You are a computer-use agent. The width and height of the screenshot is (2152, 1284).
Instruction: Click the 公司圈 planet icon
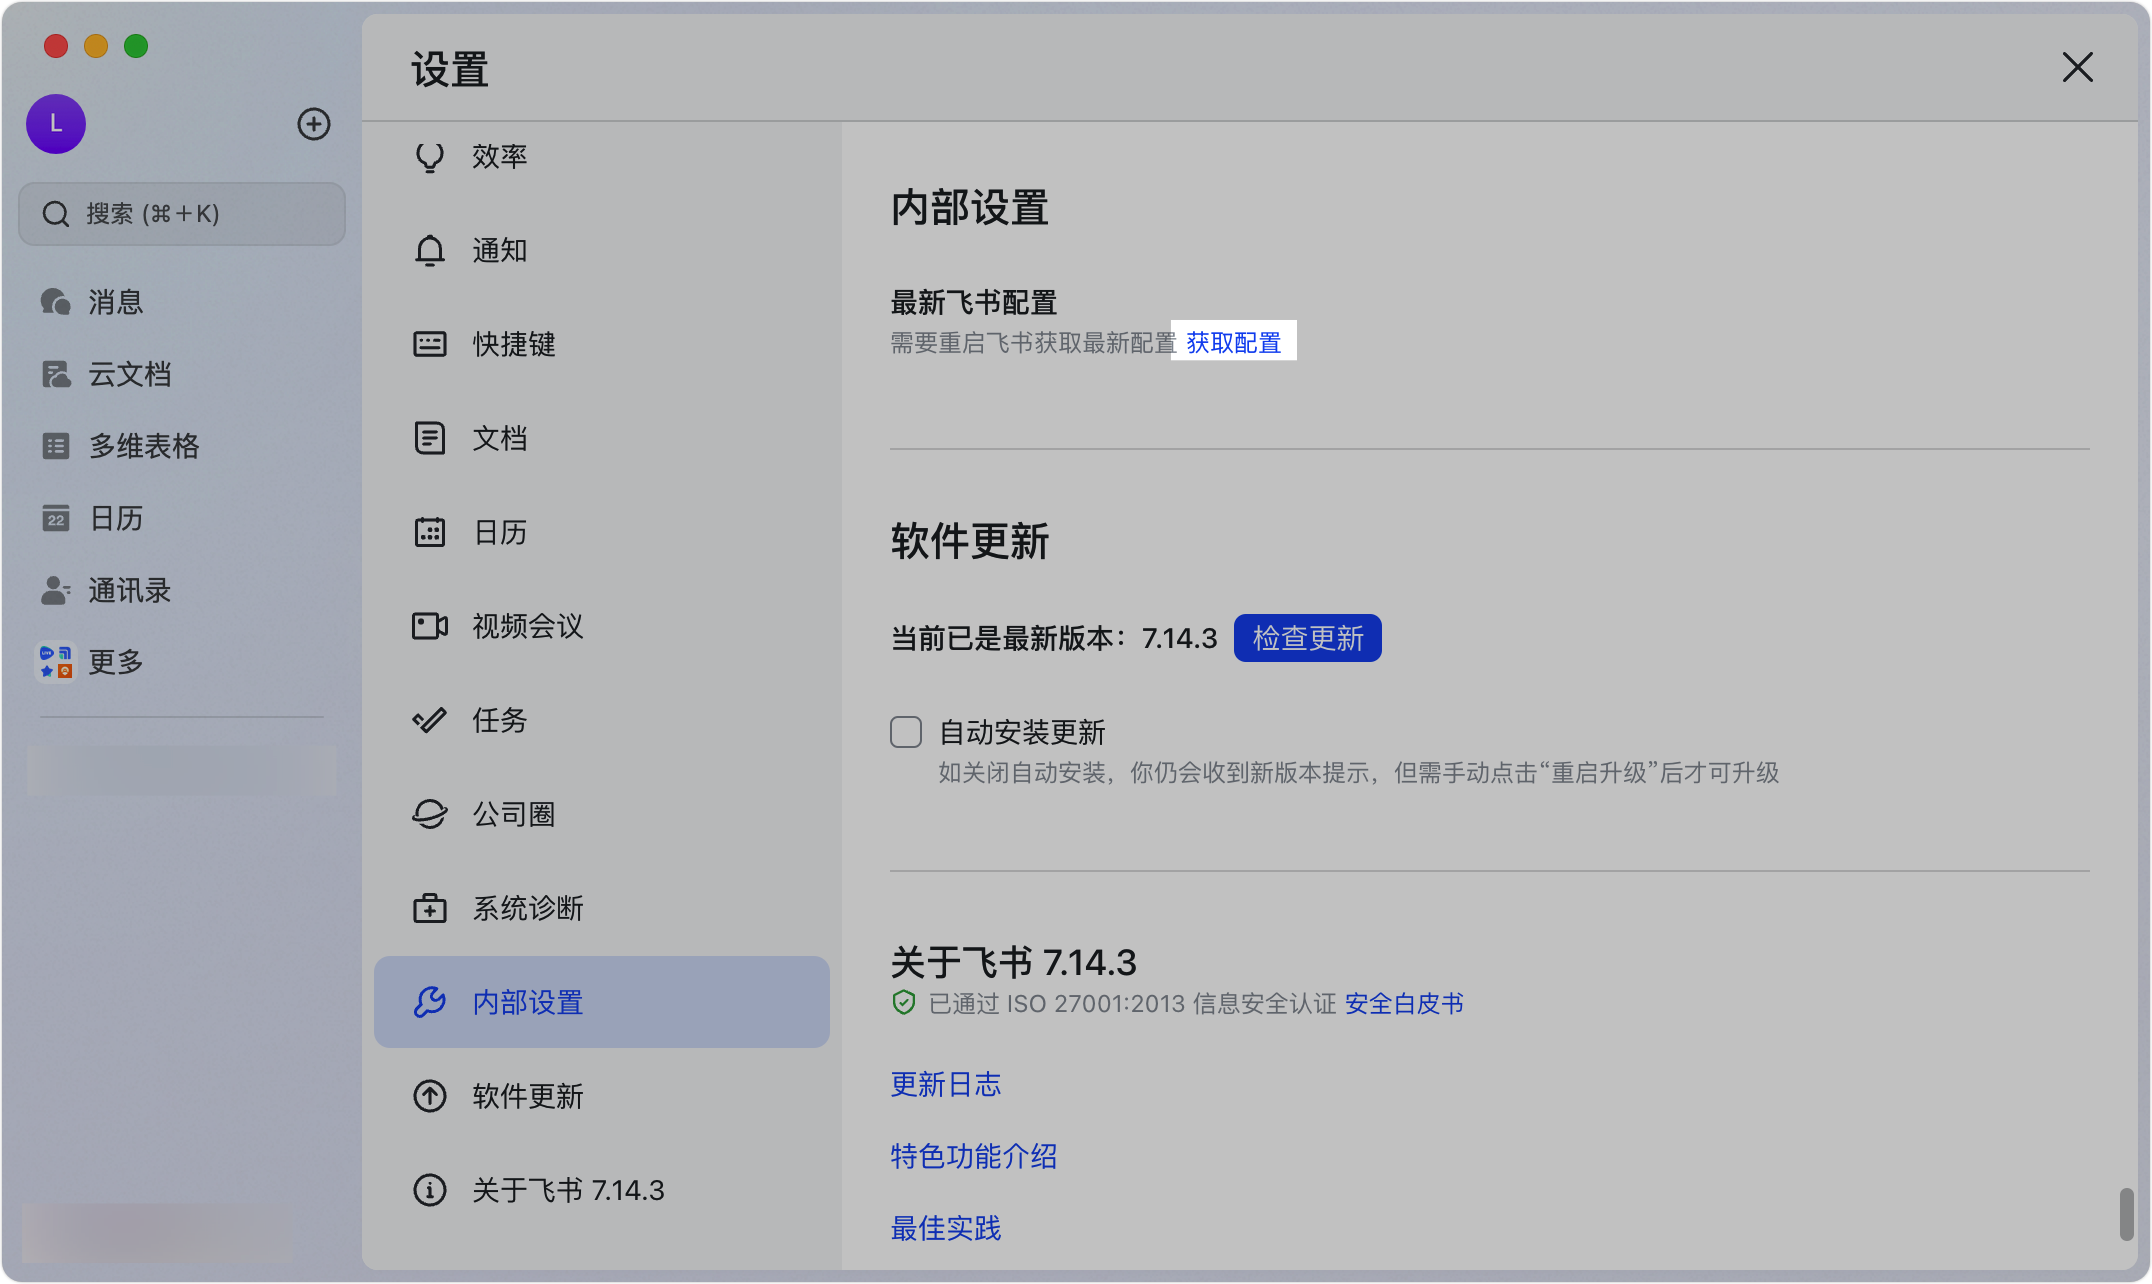point(430,814)
